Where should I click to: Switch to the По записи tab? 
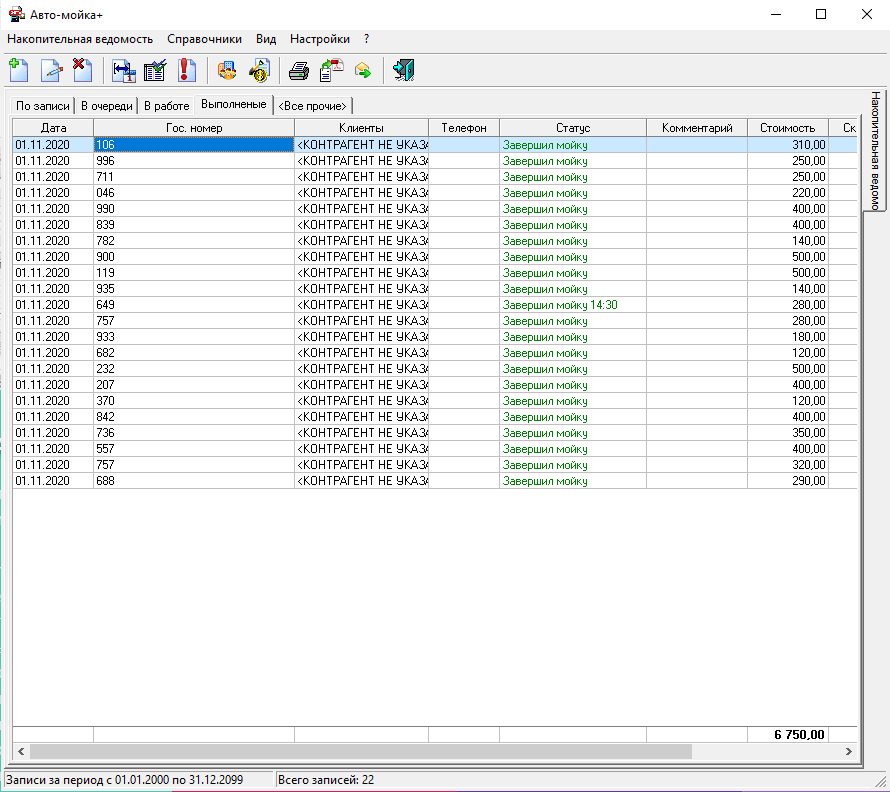(x=43, y=106)
